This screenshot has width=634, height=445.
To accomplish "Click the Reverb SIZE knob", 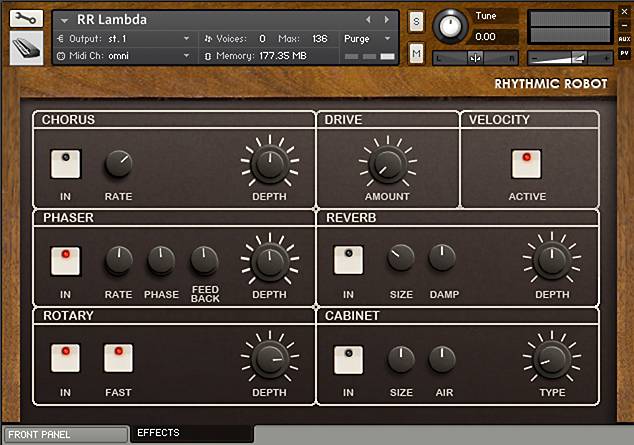I will click(x=401, y=257).
